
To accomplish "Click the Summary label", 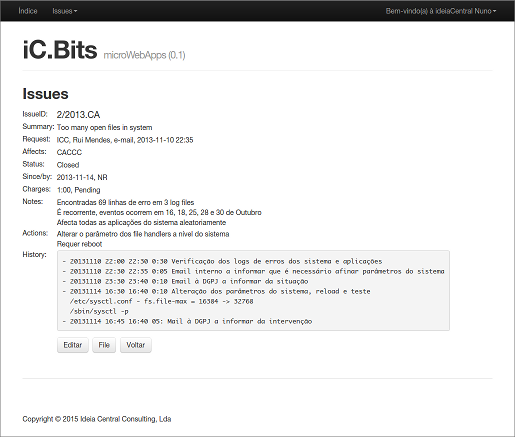I will [38, 127].
